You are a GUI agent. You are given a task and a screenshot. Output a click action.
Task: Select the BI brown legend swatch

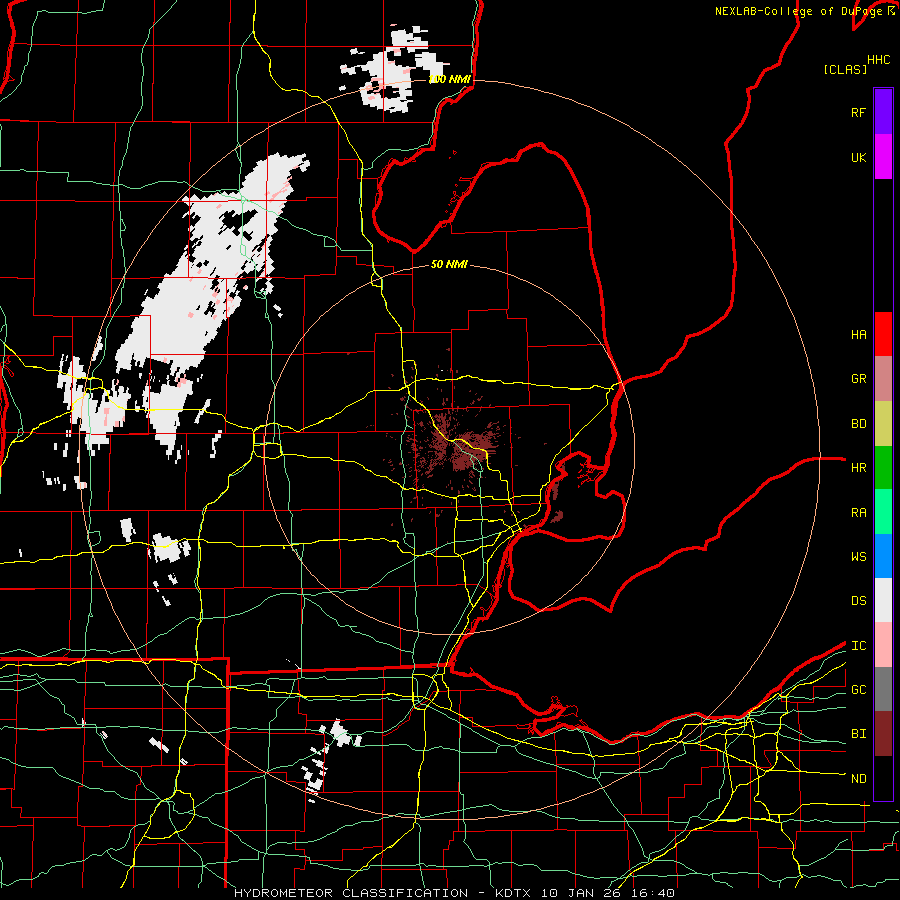pos(883,734)
